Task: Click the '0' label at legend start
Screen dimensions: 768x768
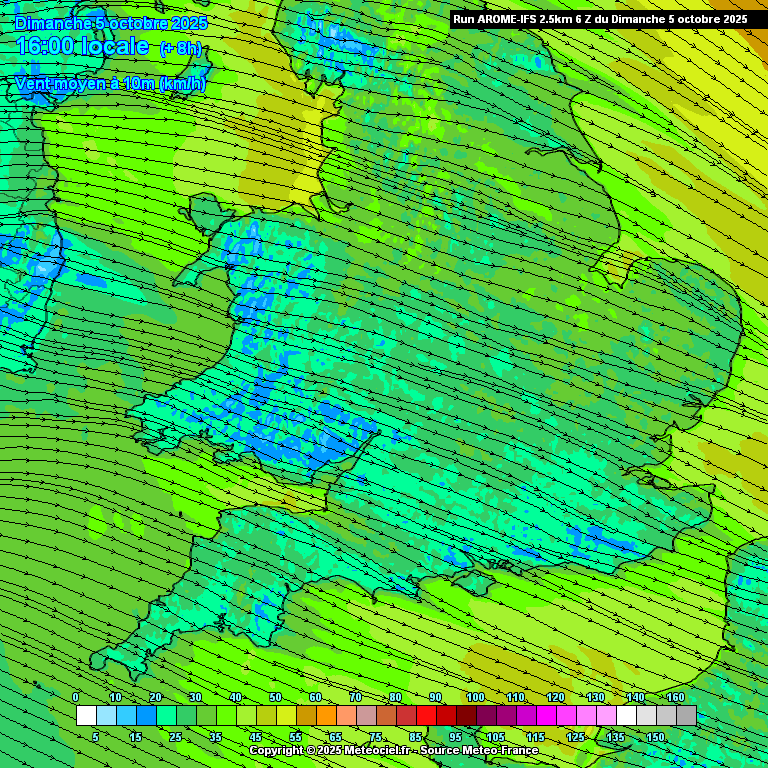Action: [x=76, y=697]
